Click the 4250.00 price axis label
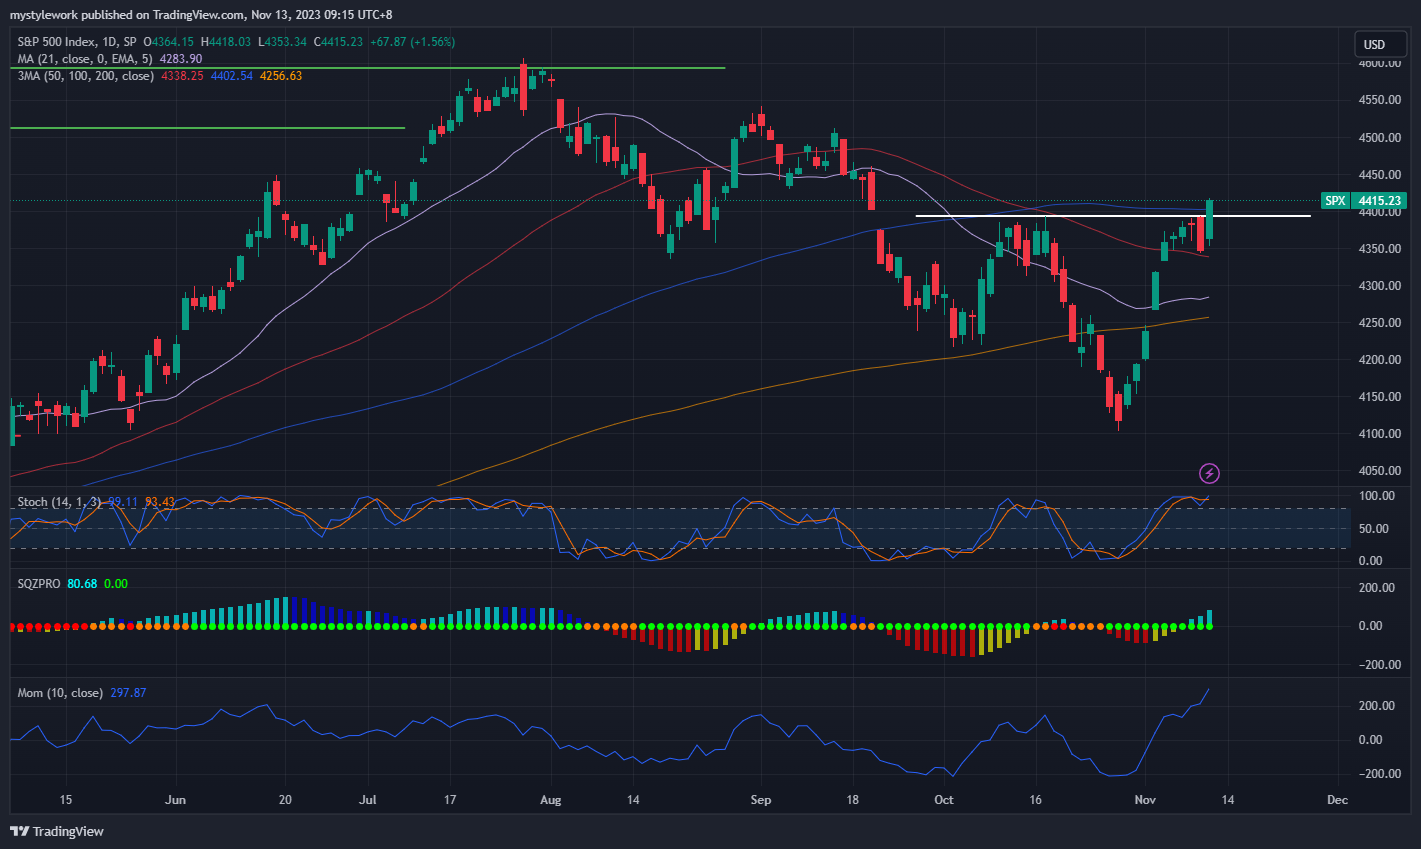Image resolution: width=1421 pixels, height=849 pixels. pyautogui.click(x=1379, y=323)
